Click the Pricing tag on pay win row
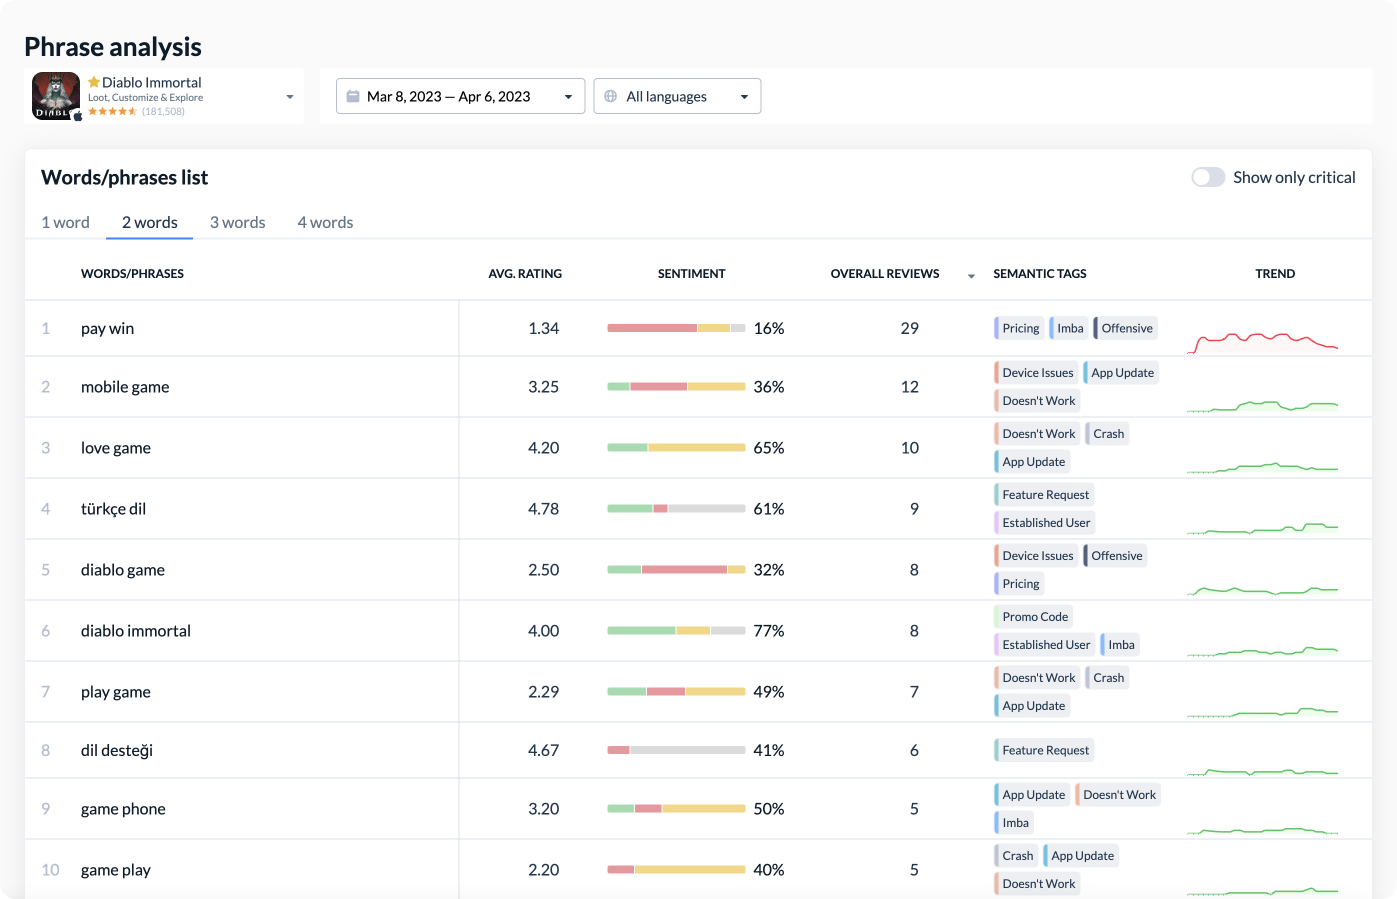1397x899 pixels. click(x=1018, y=327)
